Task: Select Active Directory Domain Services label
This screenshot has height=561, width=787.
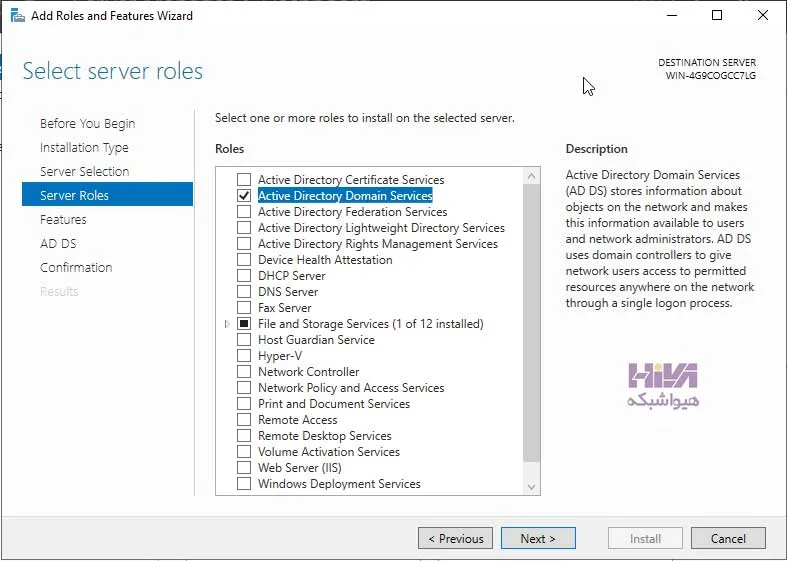Action: point(345,196)
